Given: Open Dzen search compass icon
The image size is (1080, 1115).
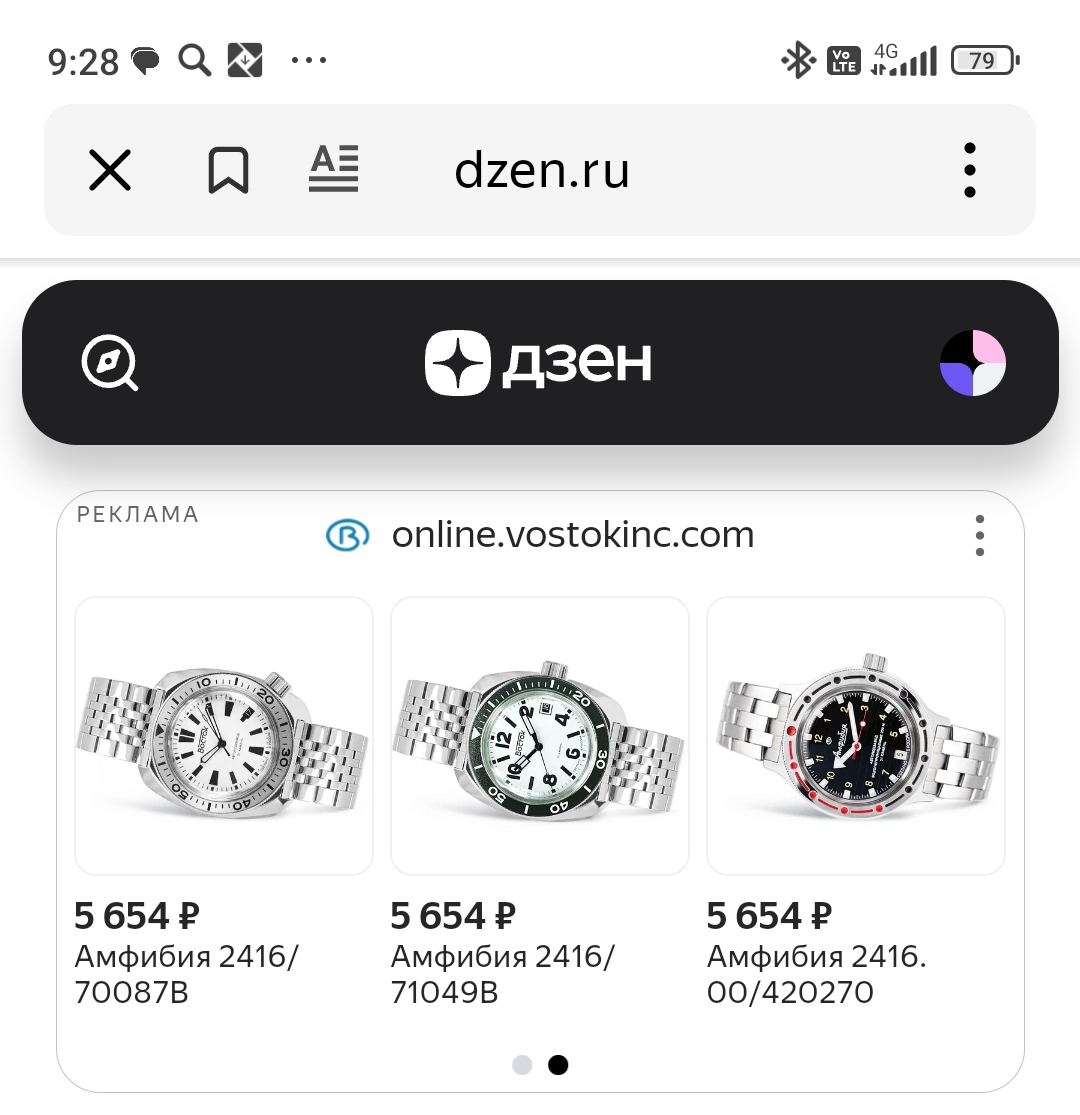Looking at the screenshot, I should point(109,362).
